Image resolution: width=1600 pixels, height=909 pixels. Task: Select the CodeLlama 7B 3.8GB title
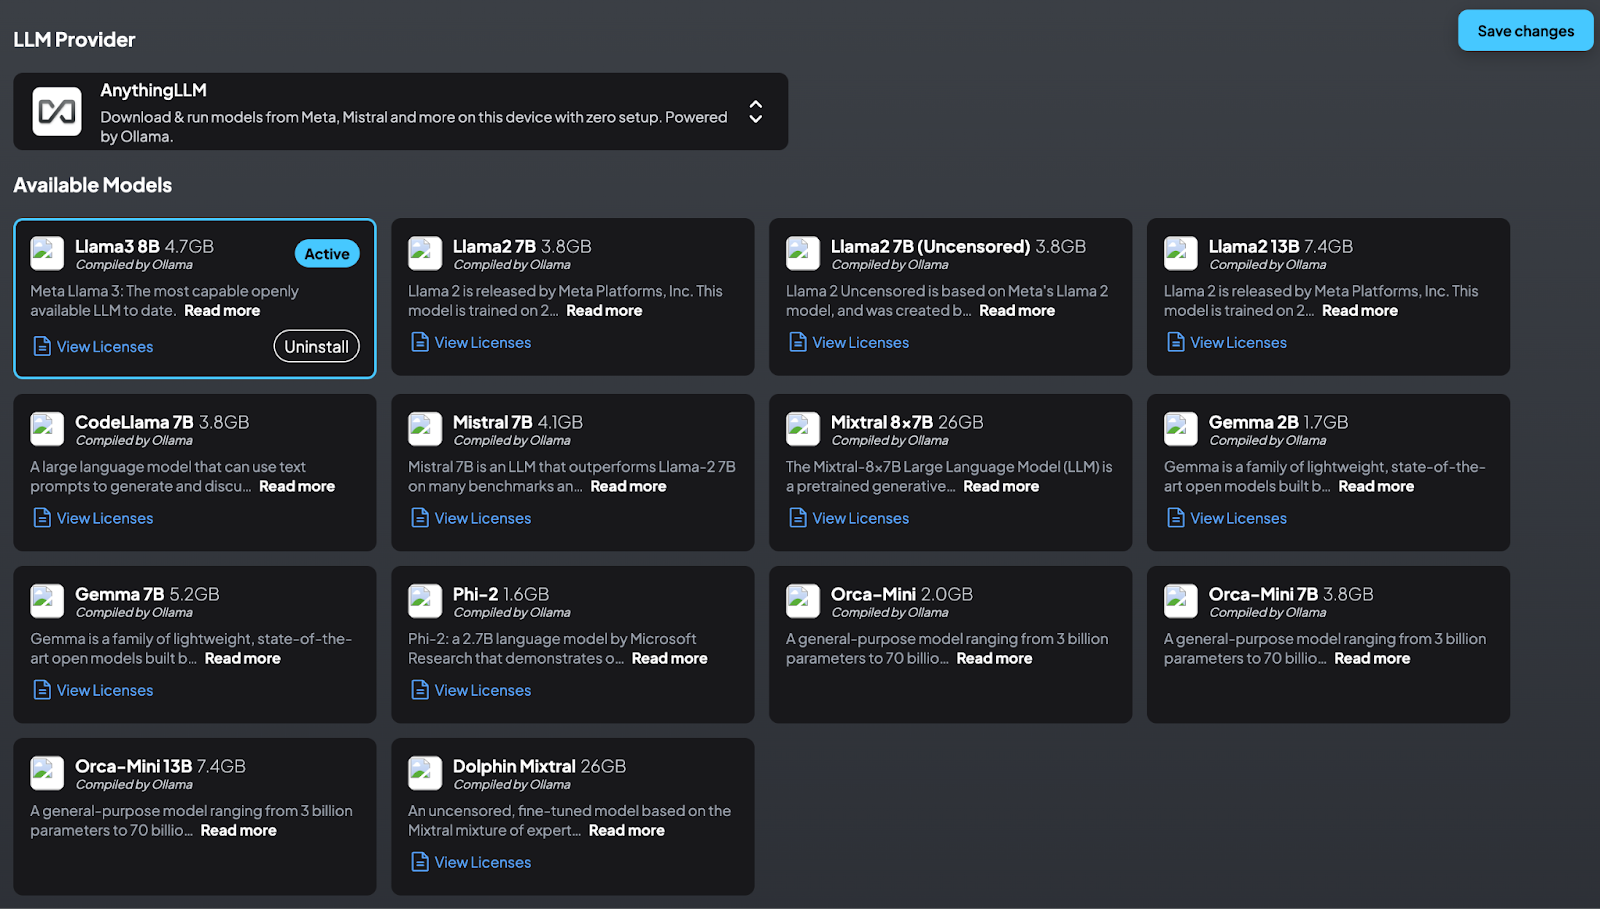click(x=162, y=422)
